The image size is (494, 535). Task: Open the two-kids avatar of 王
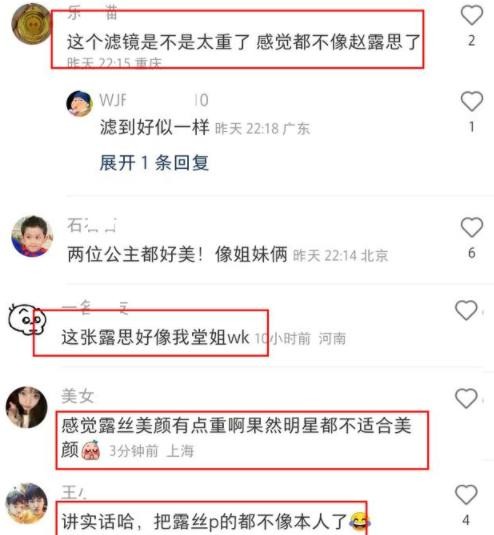[x=27, y=503]
